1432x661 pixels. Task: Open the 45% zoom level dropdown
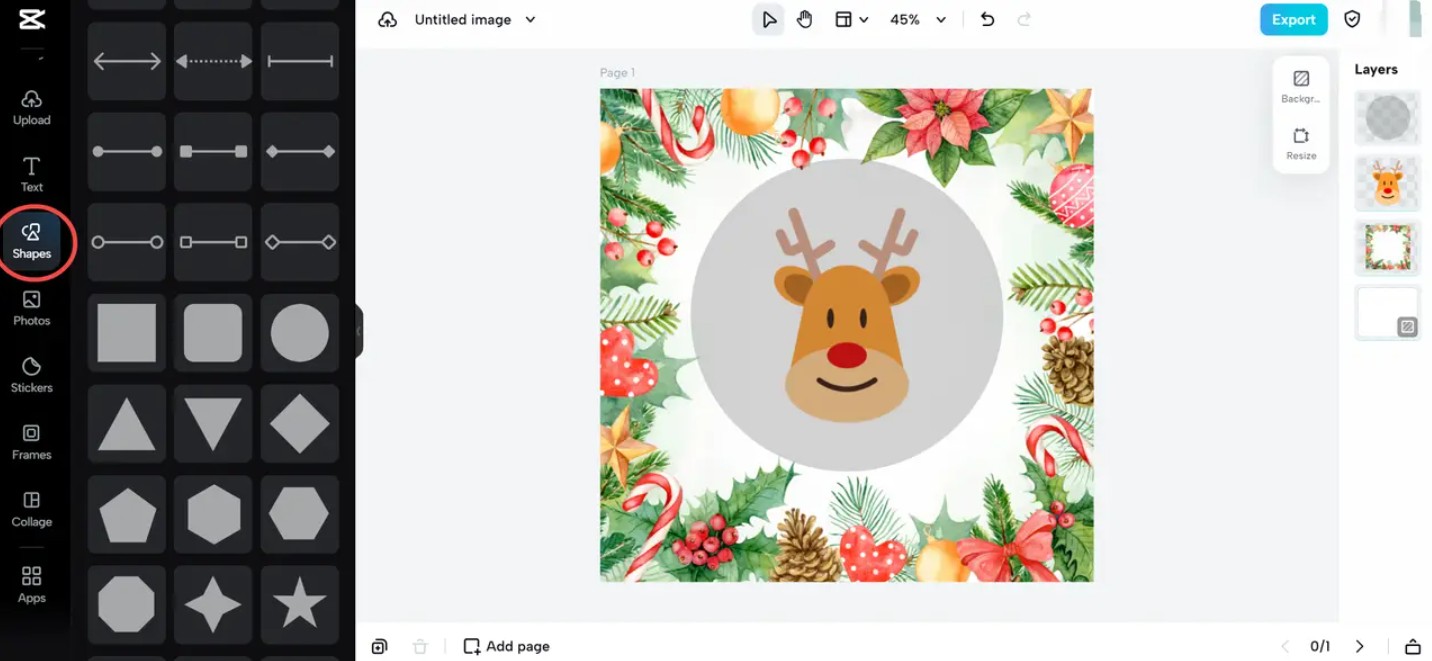[917, 20]
